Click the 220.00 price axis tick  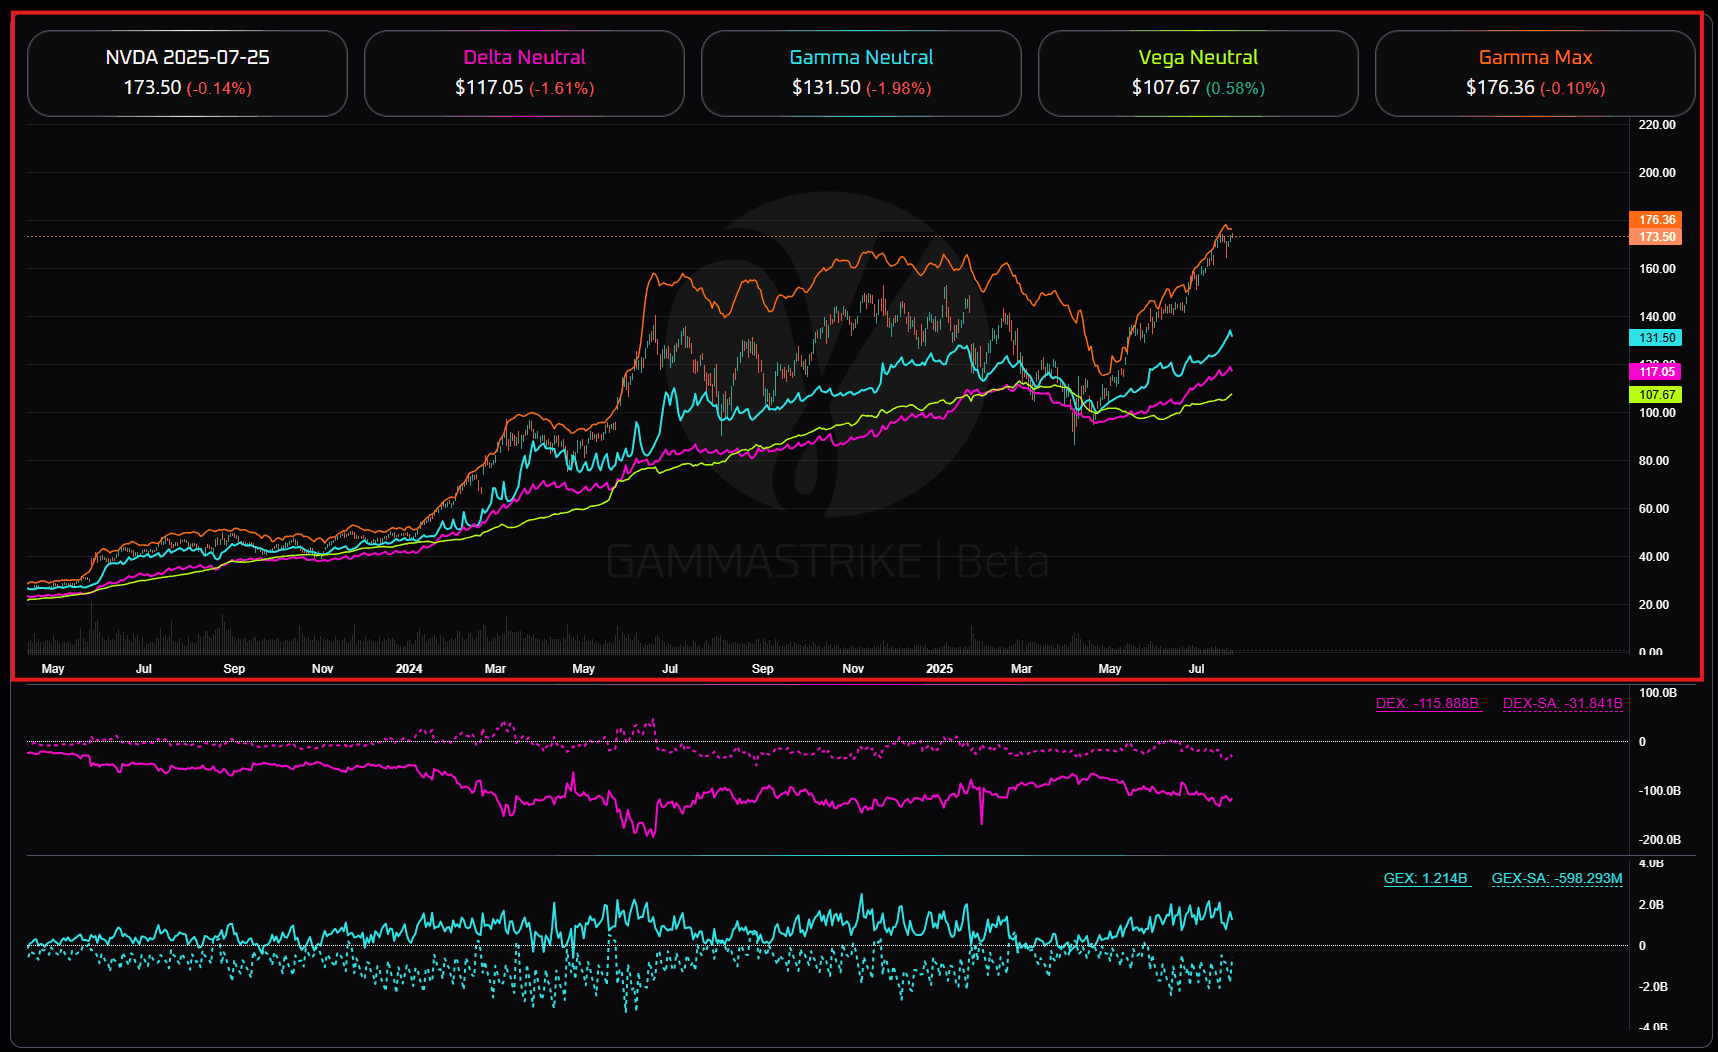pos(1656,125)
